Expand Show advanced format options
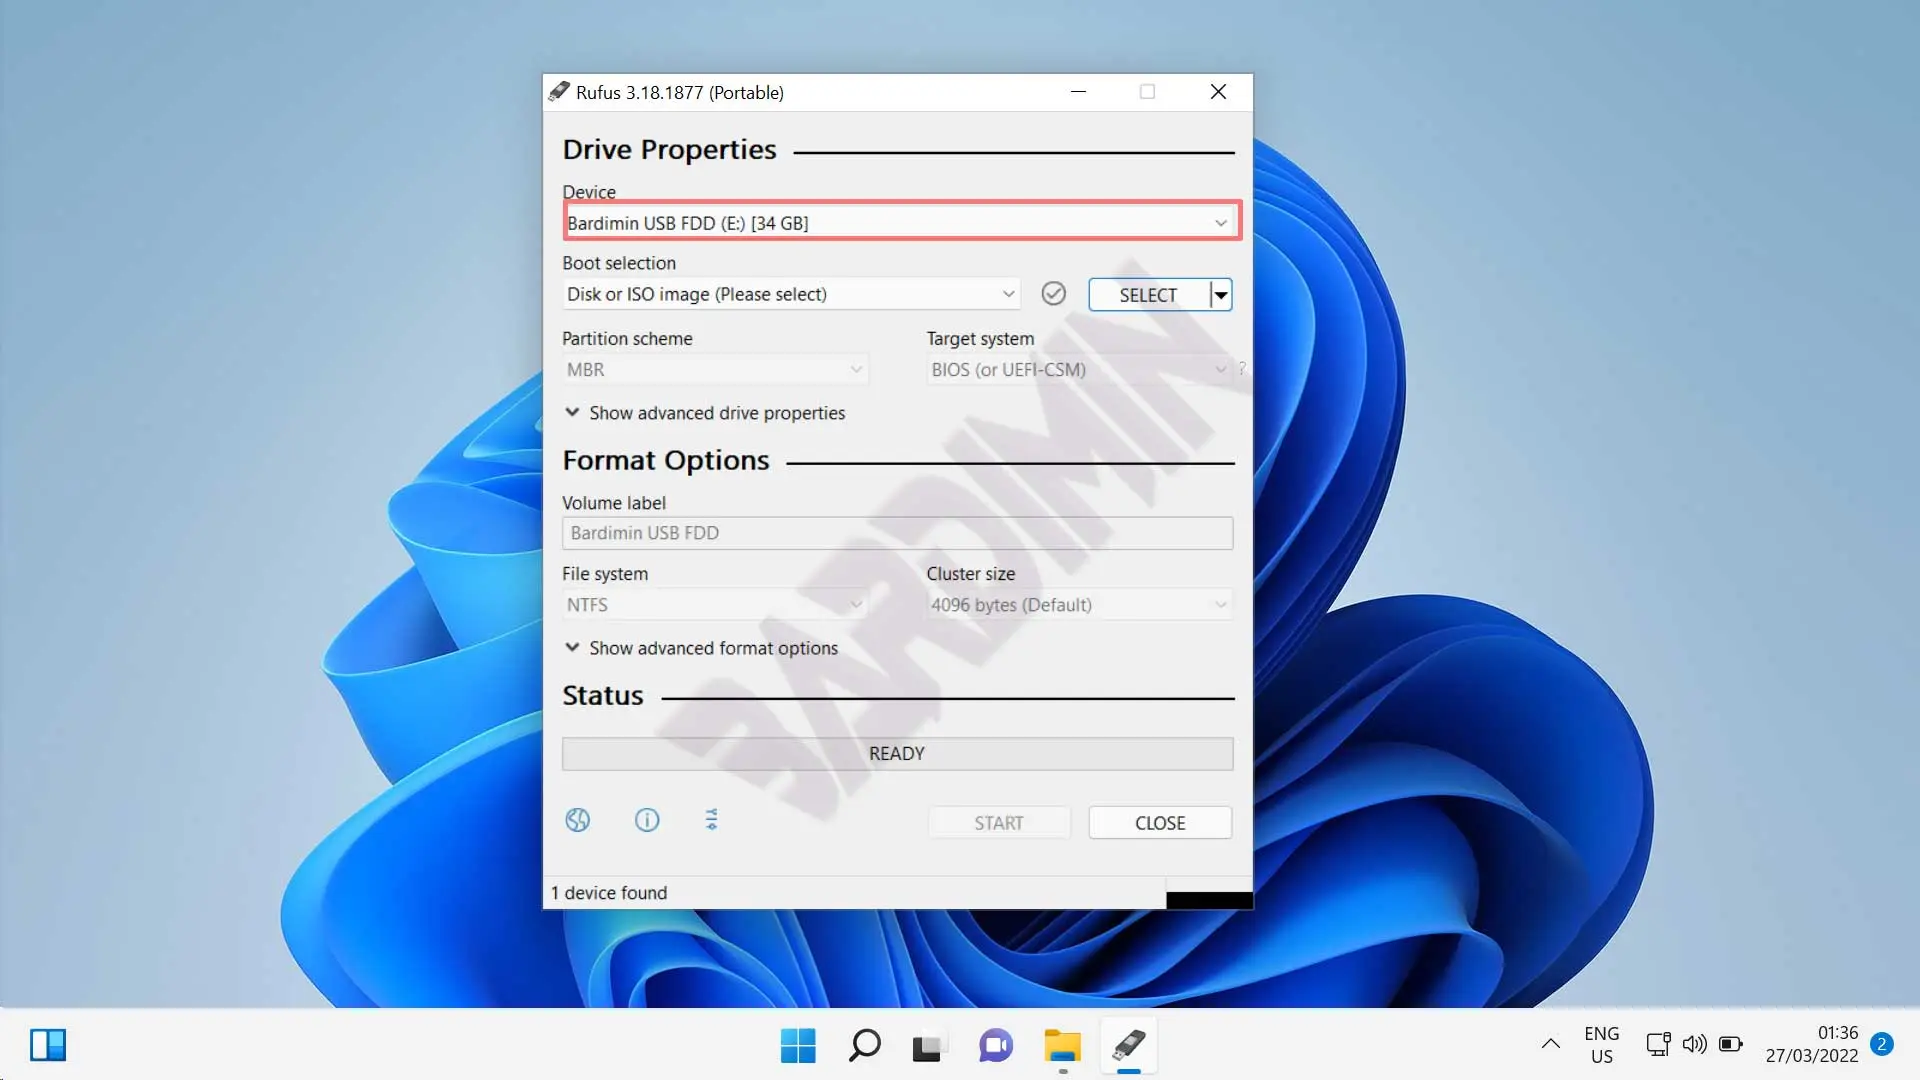The image size is (1920, 1080). (702, 648)
